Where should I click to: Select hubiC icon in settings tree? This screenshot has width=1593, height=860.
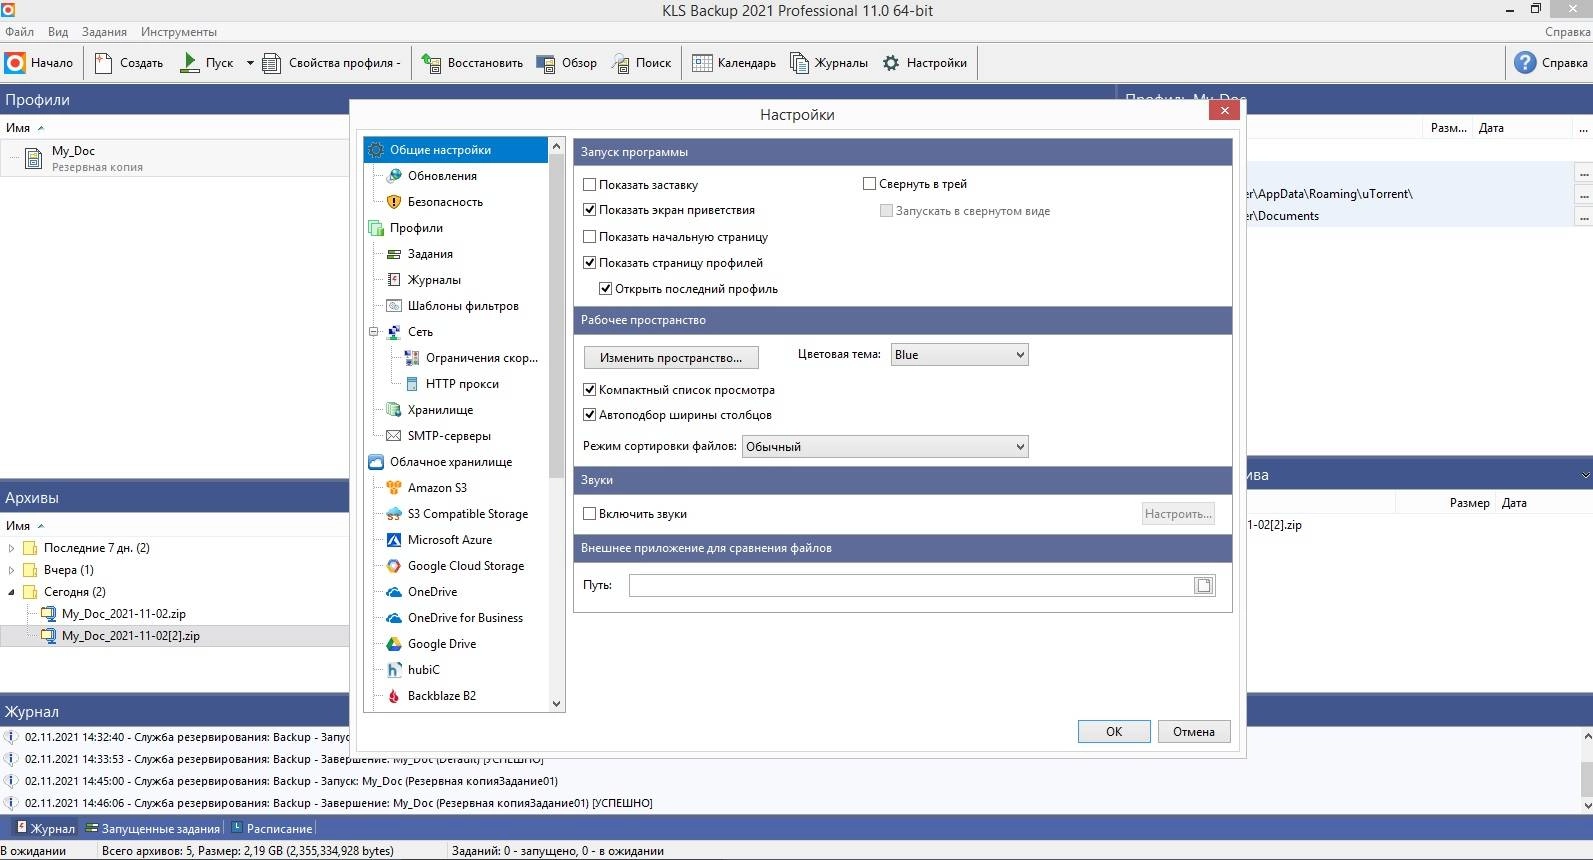tap(394, 670)
